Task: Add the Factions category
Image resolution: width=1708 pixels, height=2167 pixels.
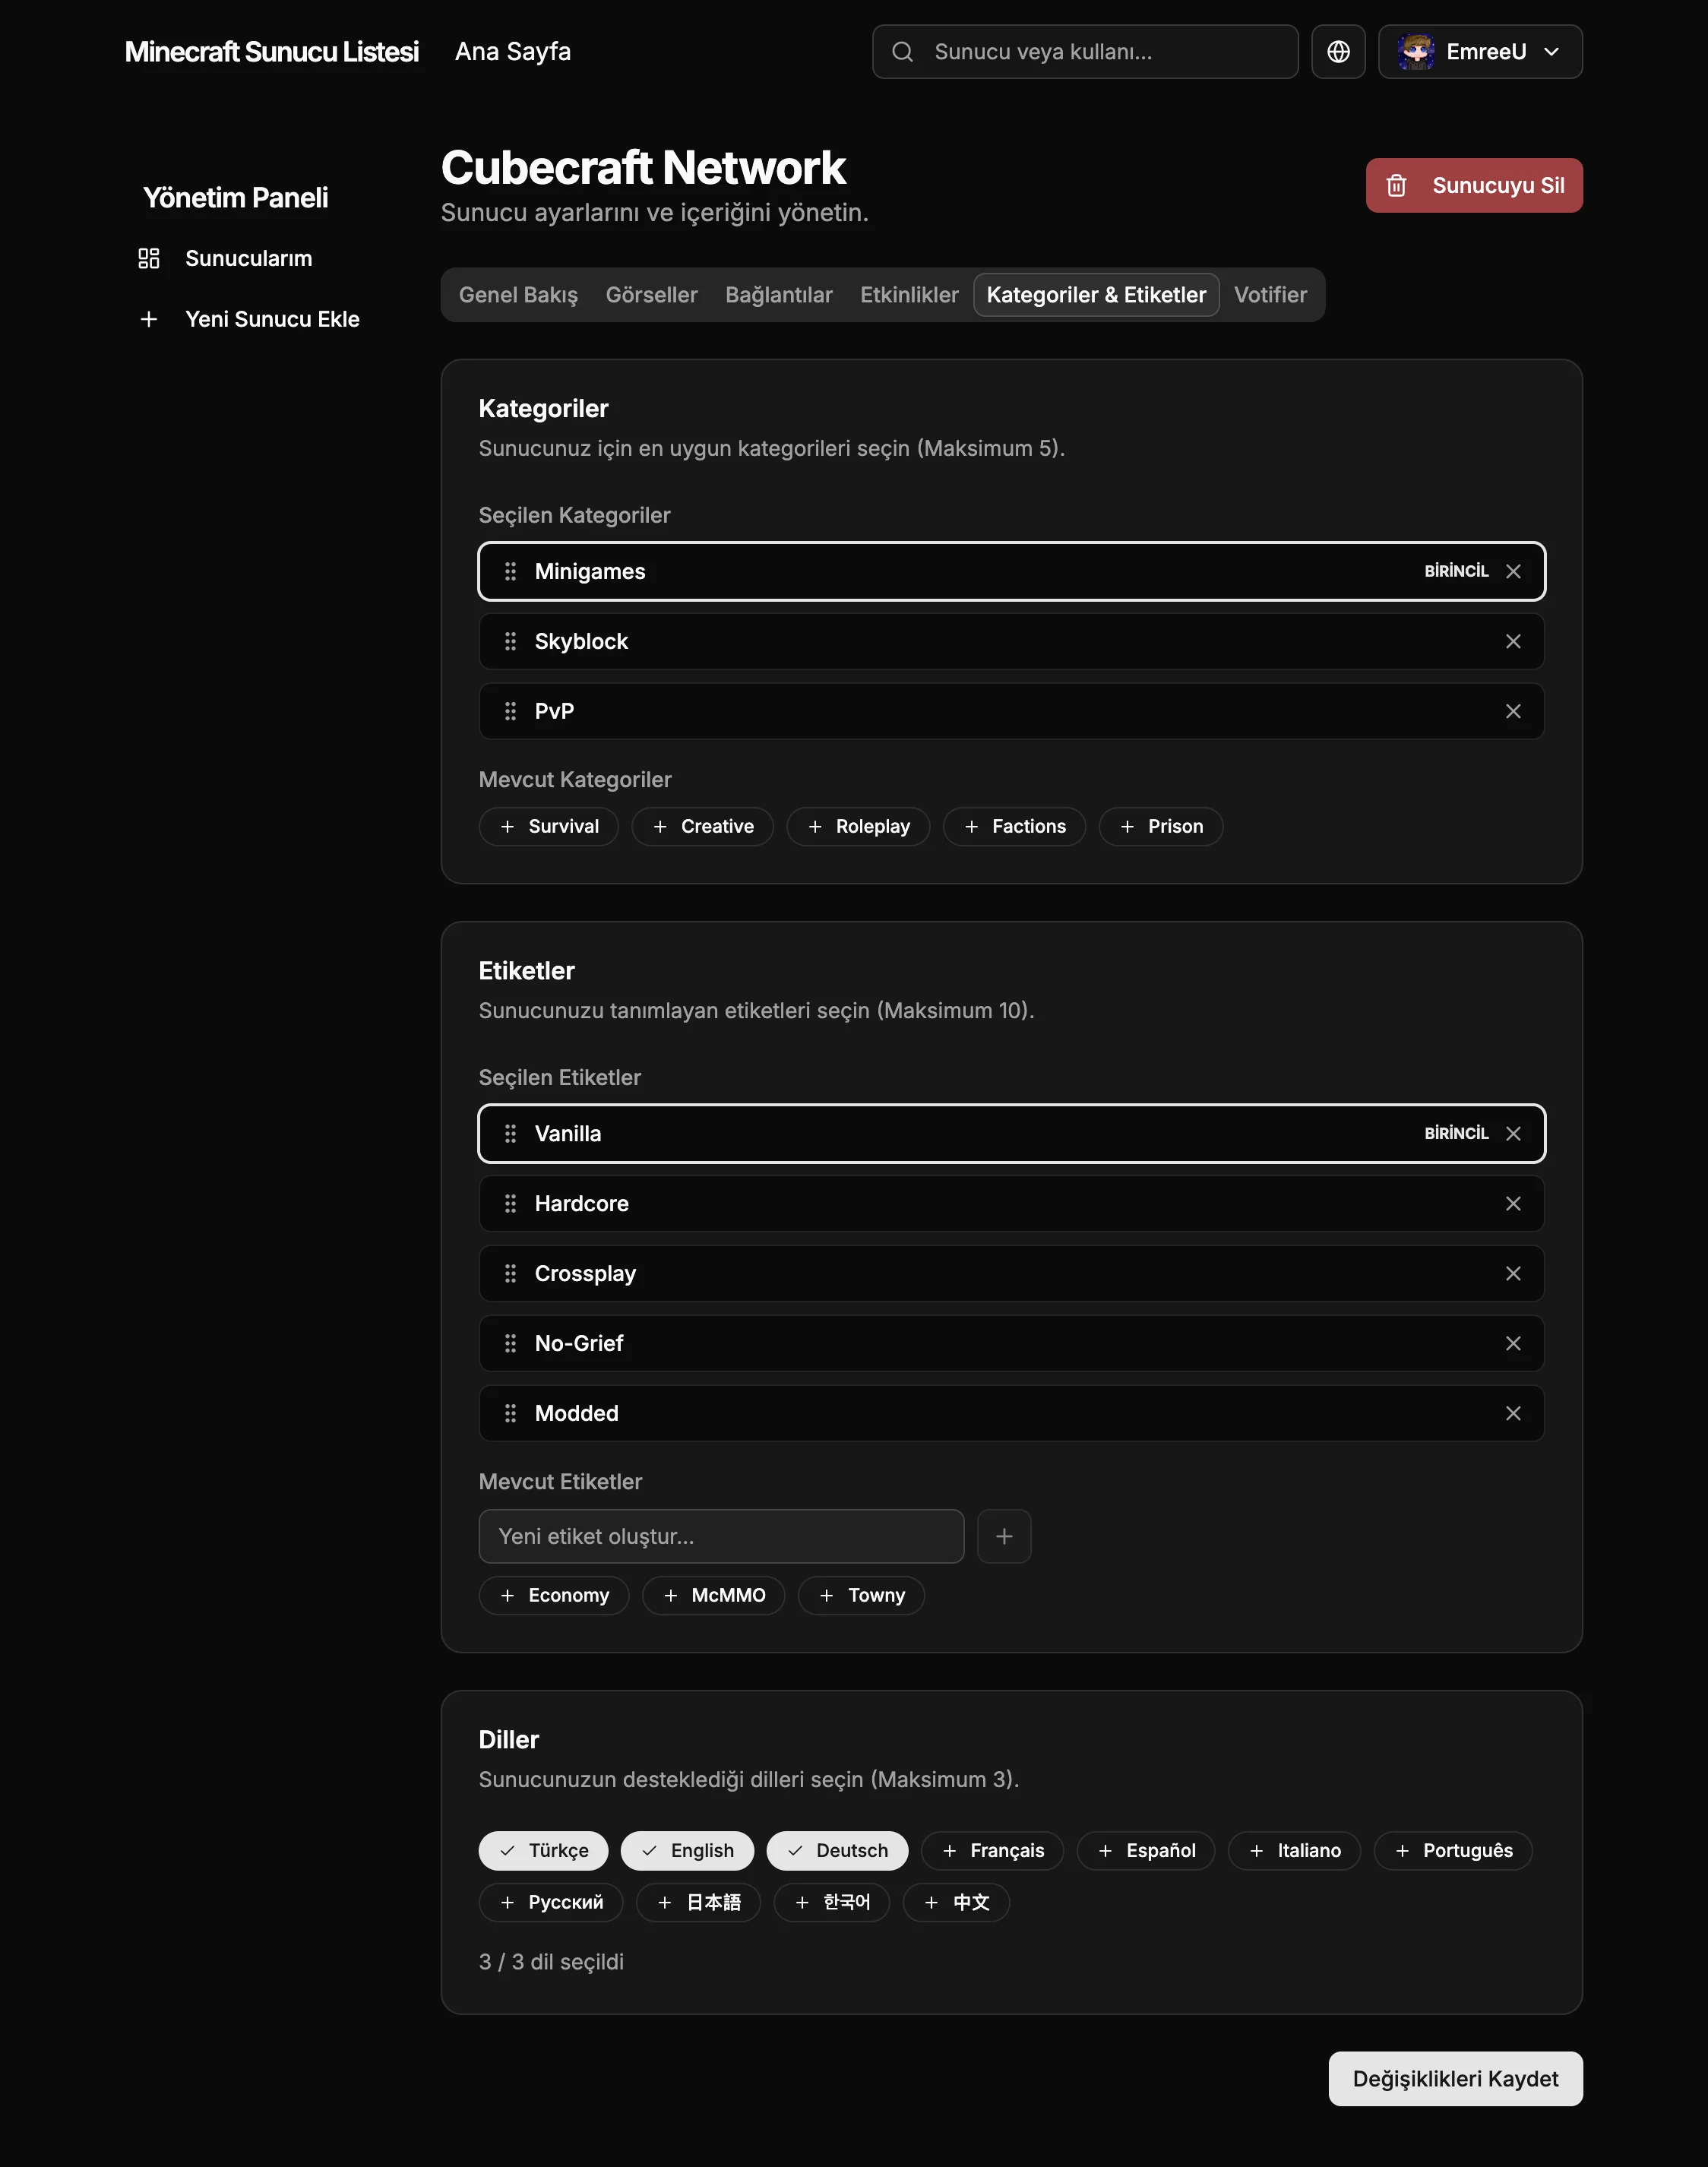Action: [x=1014, y=826]
